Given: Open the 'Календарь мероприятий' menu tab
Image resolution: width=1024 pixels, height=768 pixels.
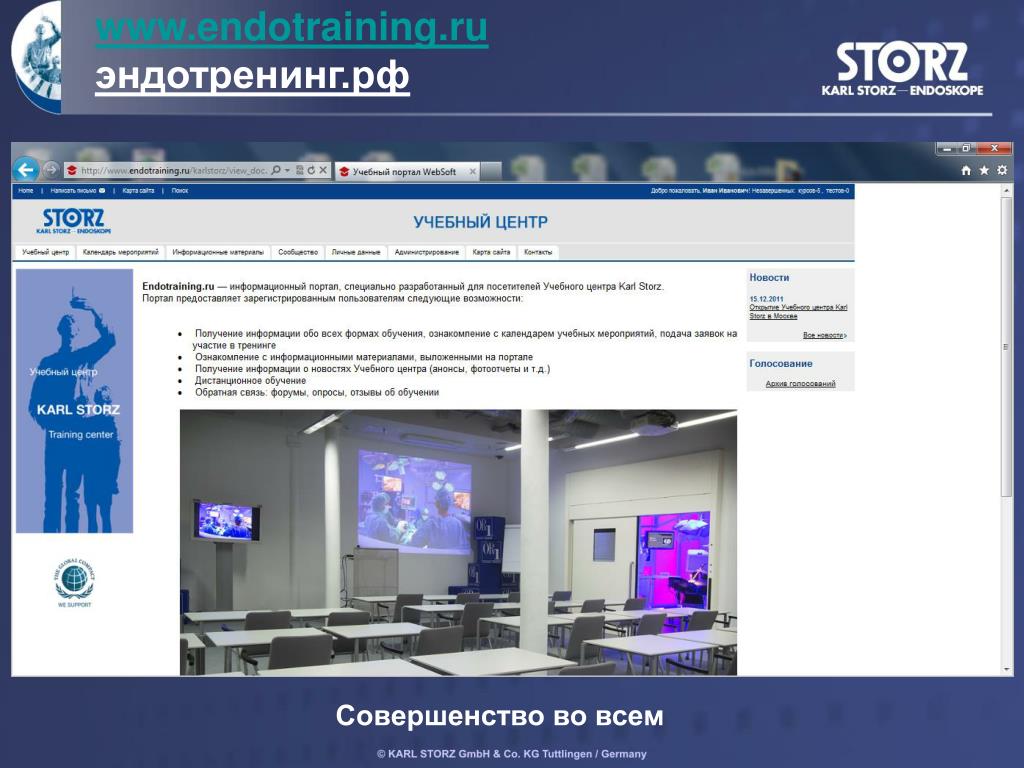Looking at the screenshot, I should tap(120, 252).
